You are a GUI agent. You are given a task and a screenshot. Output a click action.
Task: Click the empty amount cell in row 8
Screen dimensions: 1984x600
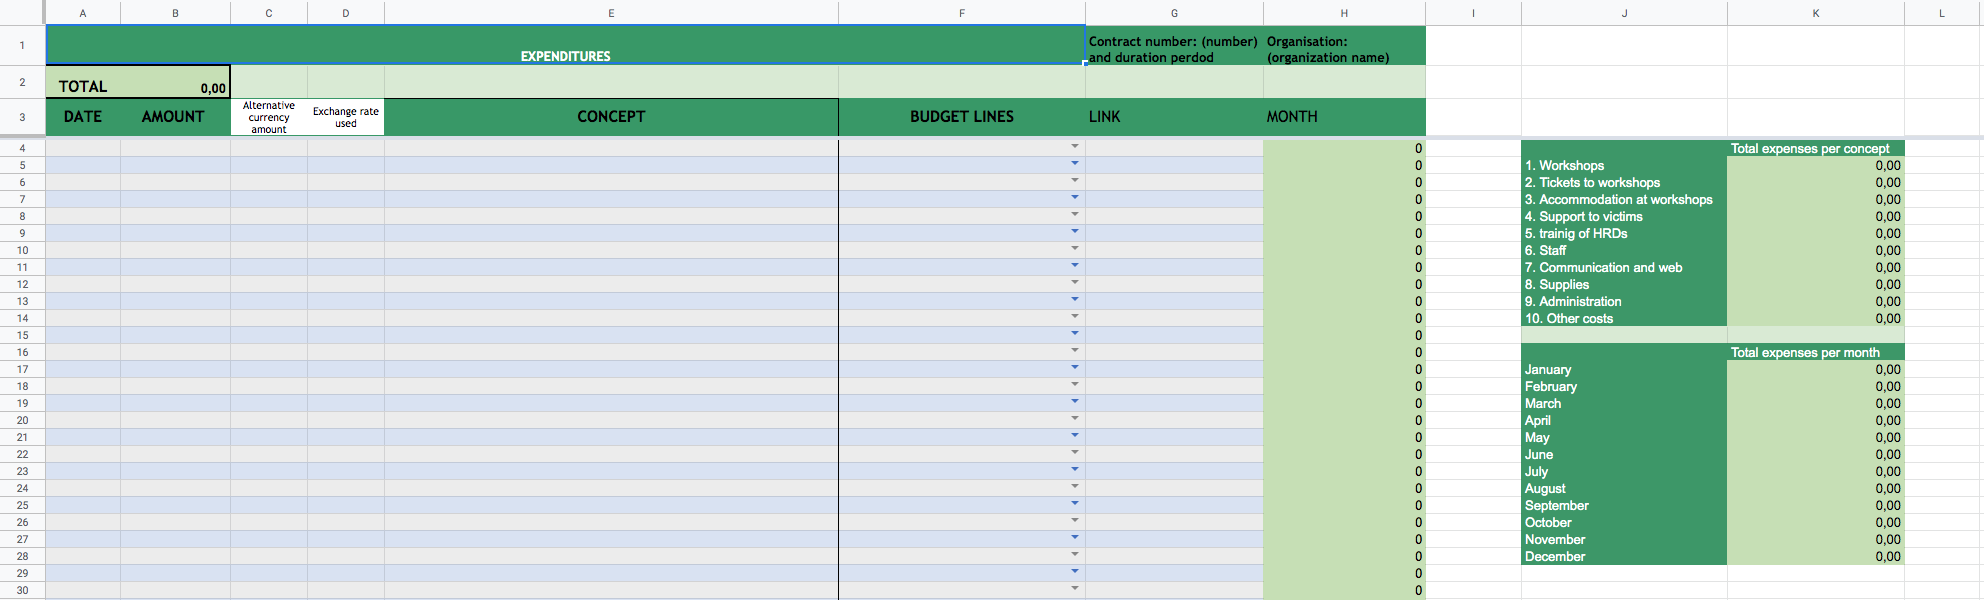(x=176, y=216)
